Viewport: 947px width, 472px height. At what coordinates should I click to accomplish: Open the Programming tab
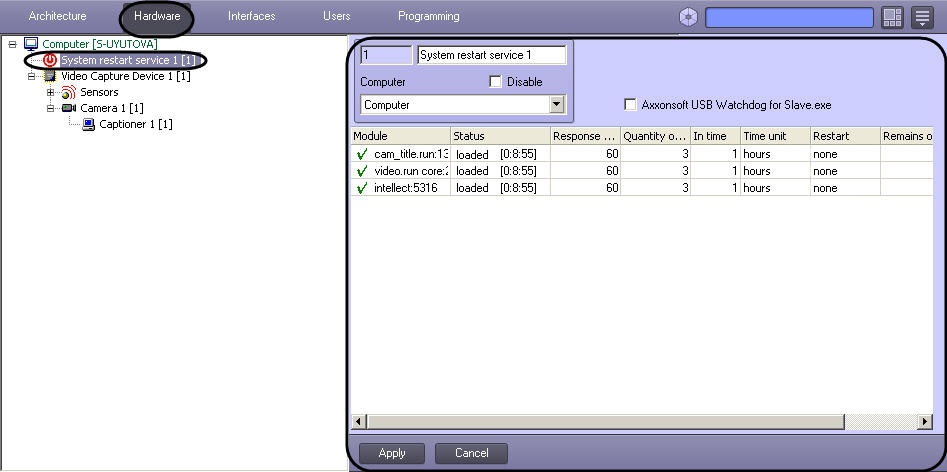coord(428,17)
